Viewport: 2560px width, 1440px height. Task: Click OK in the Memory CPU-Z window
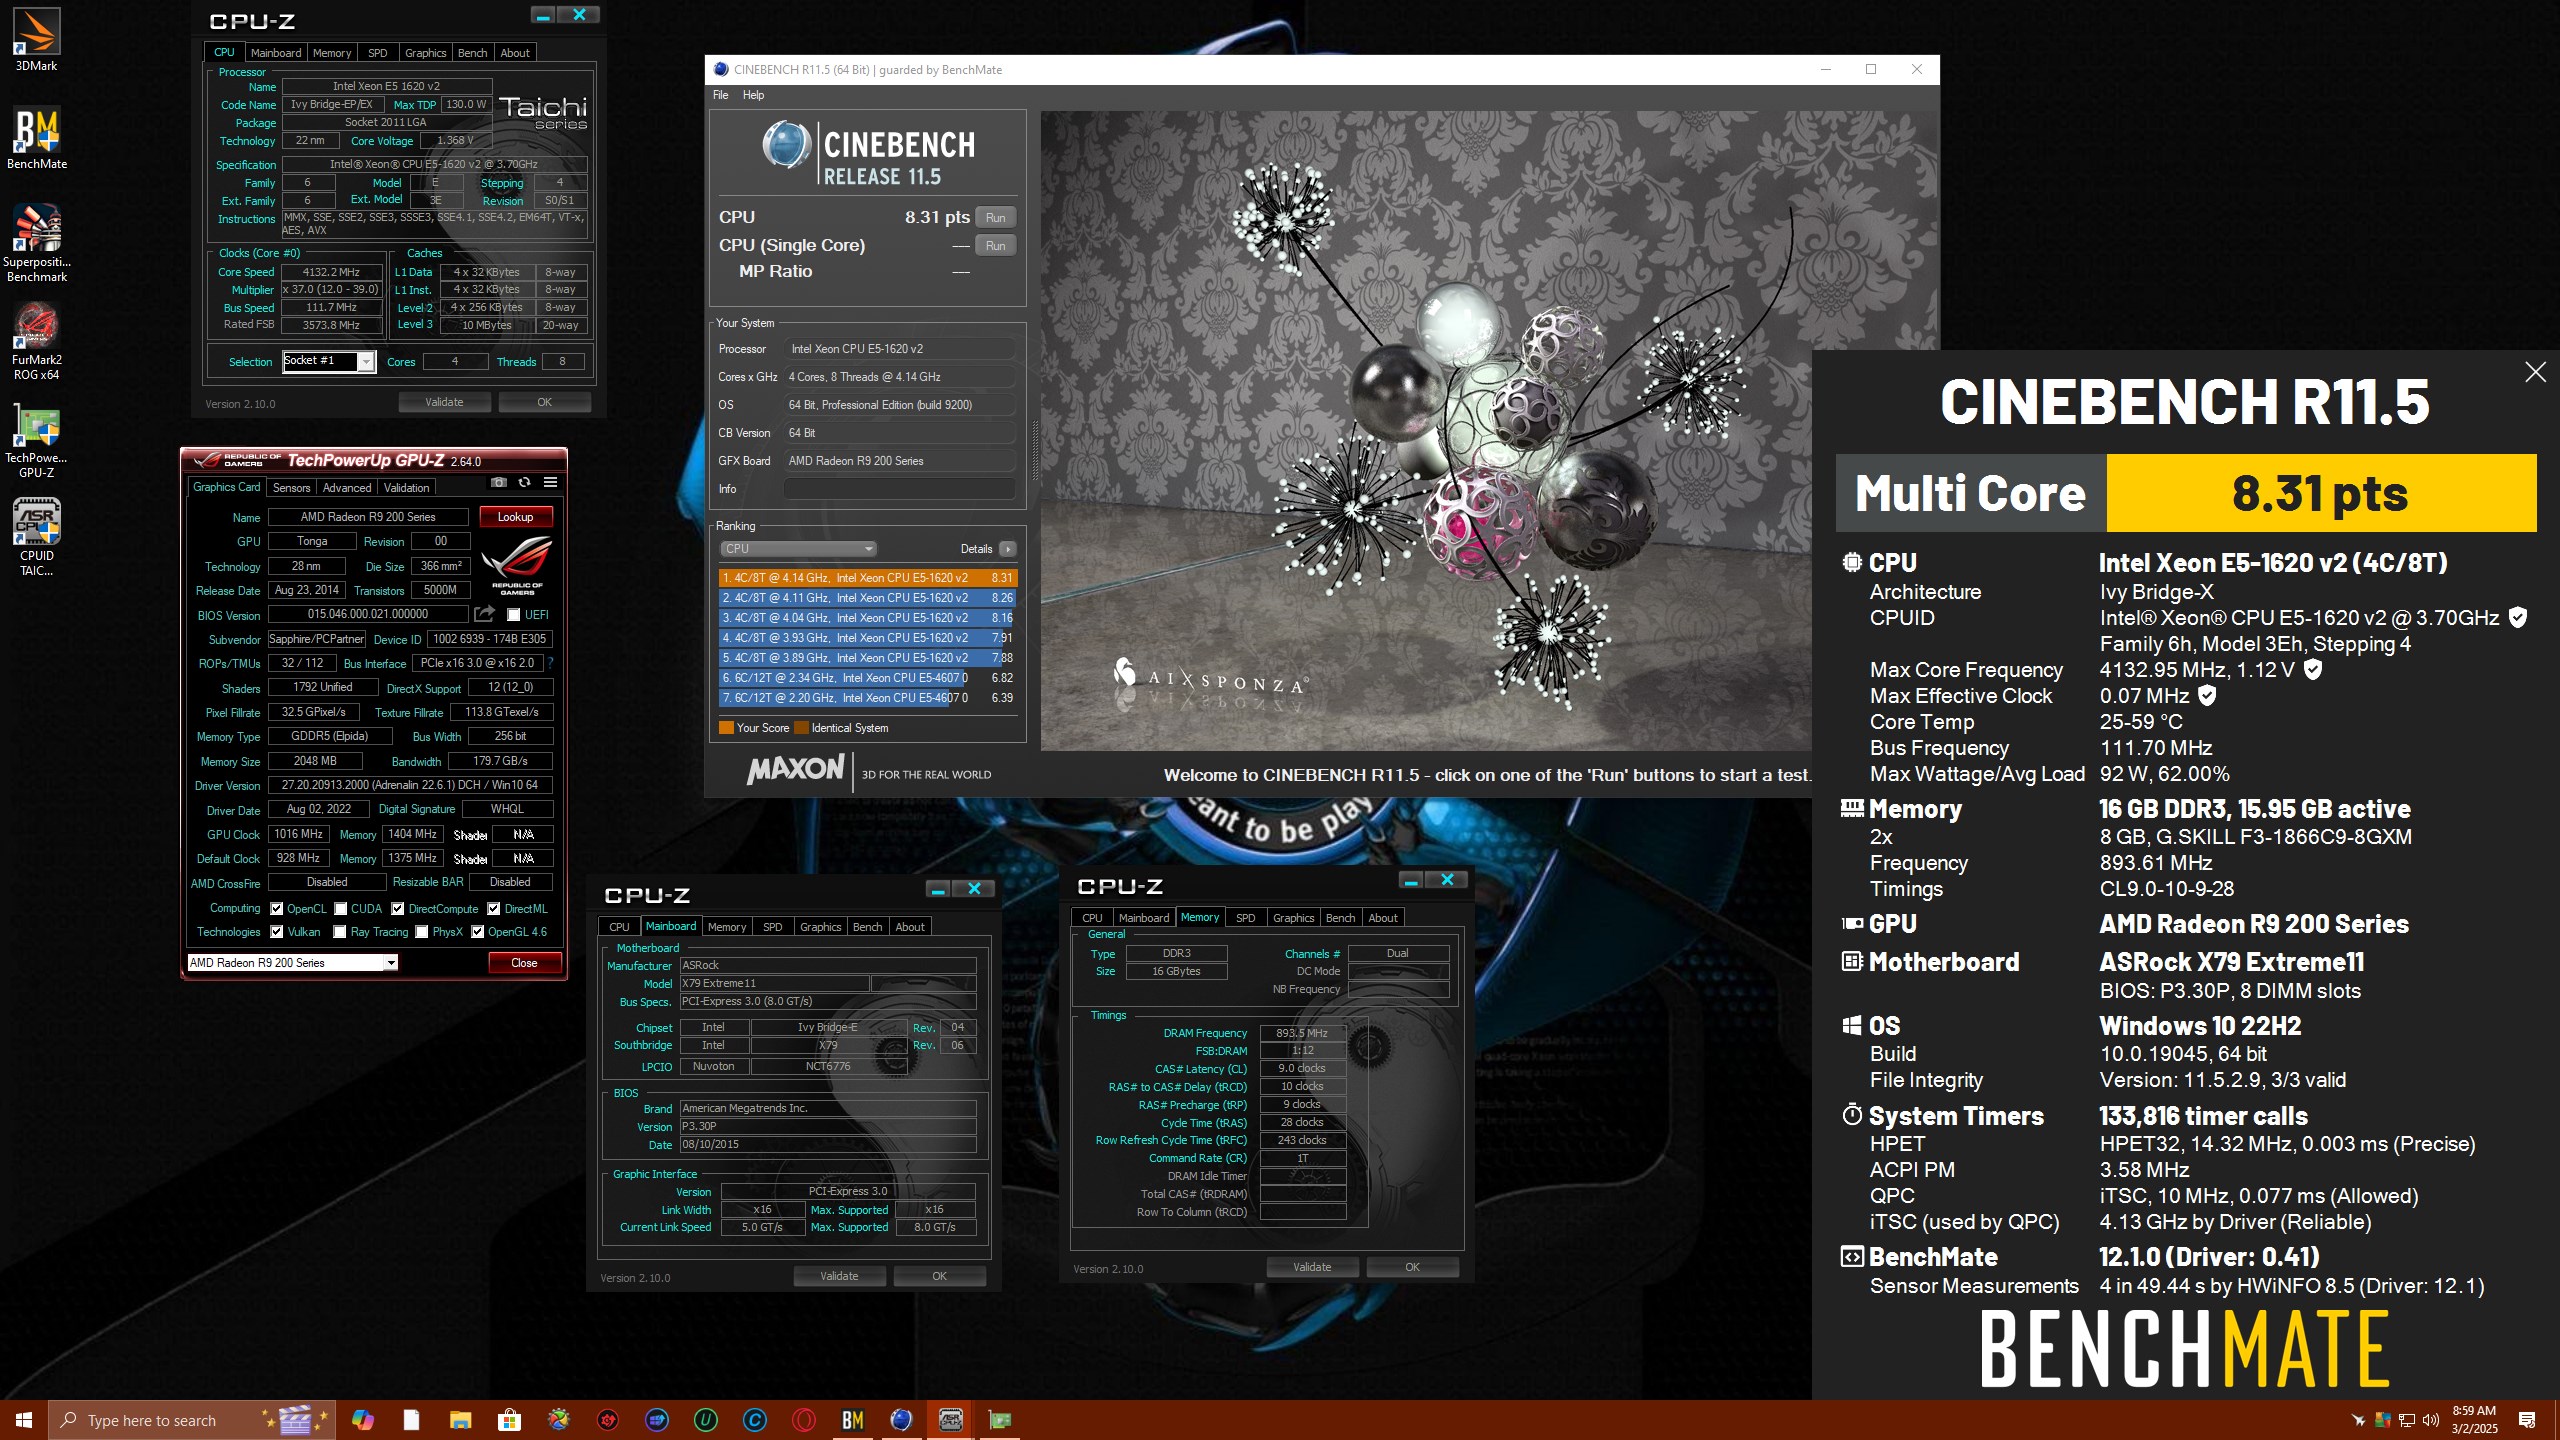1412,1267
